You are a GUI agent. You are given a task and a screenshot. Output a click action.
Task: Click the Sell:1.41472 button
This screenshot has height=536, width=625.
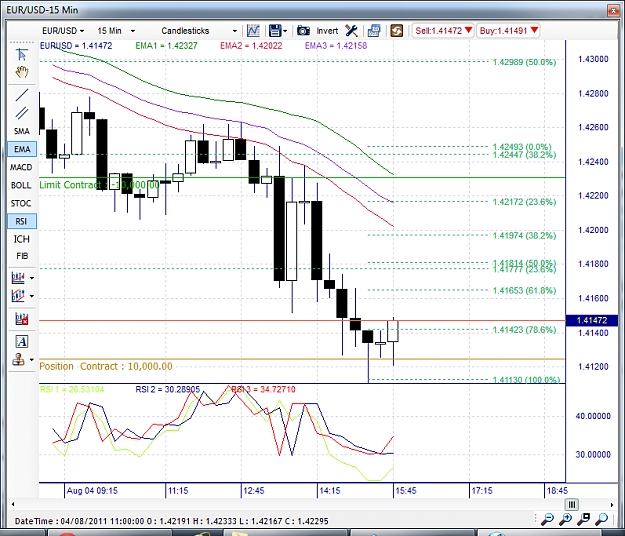(443, 31)
